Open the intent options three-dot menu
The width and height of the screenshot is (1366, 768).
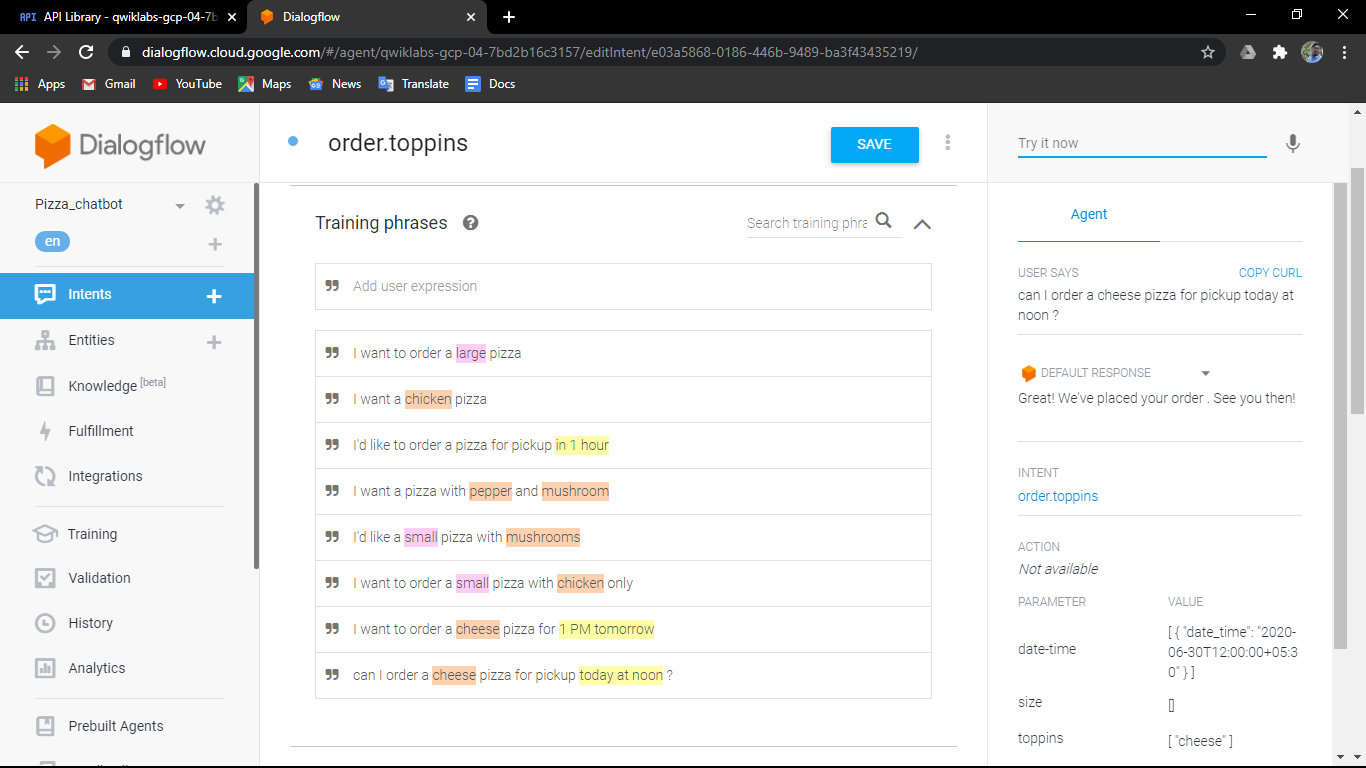pyautogui.click(x=947, y=142)
